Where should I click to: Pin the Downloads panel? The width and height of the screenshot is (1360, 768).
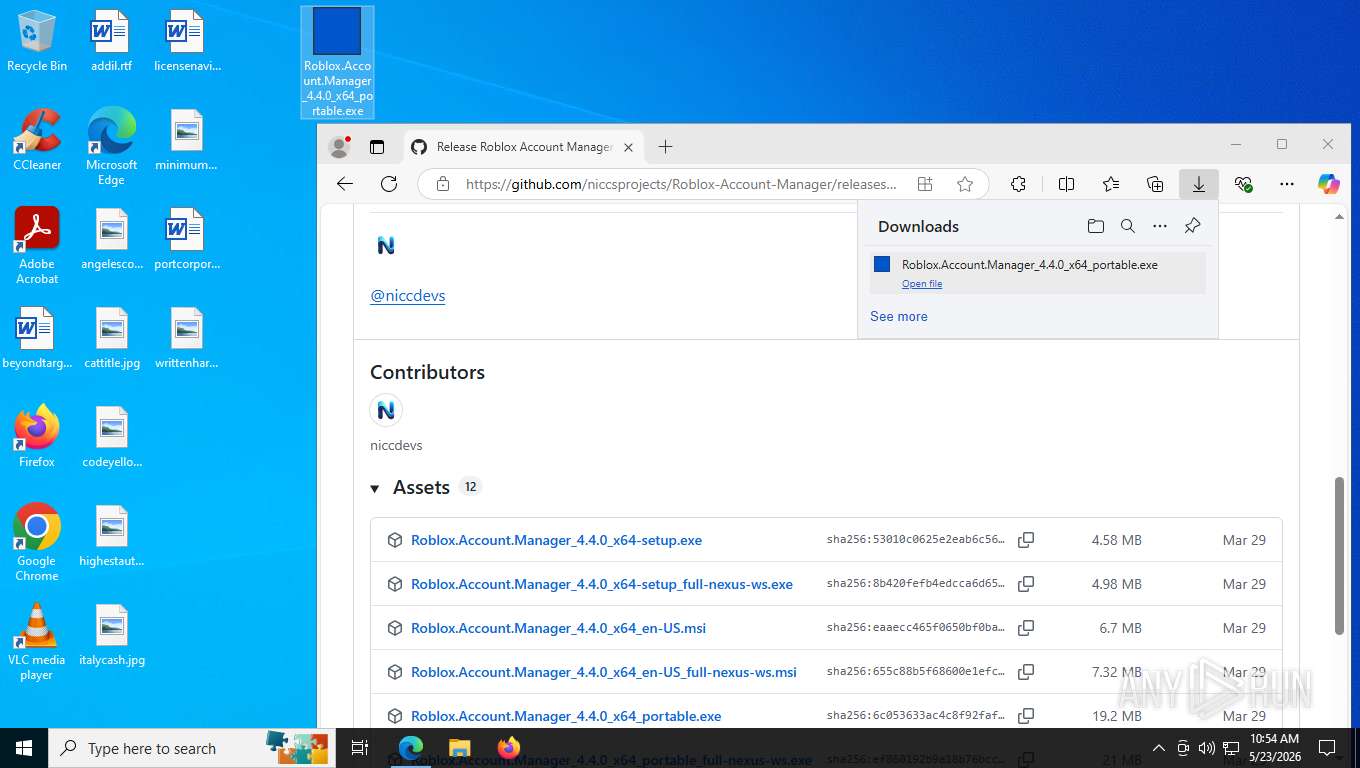(1192, 226)
